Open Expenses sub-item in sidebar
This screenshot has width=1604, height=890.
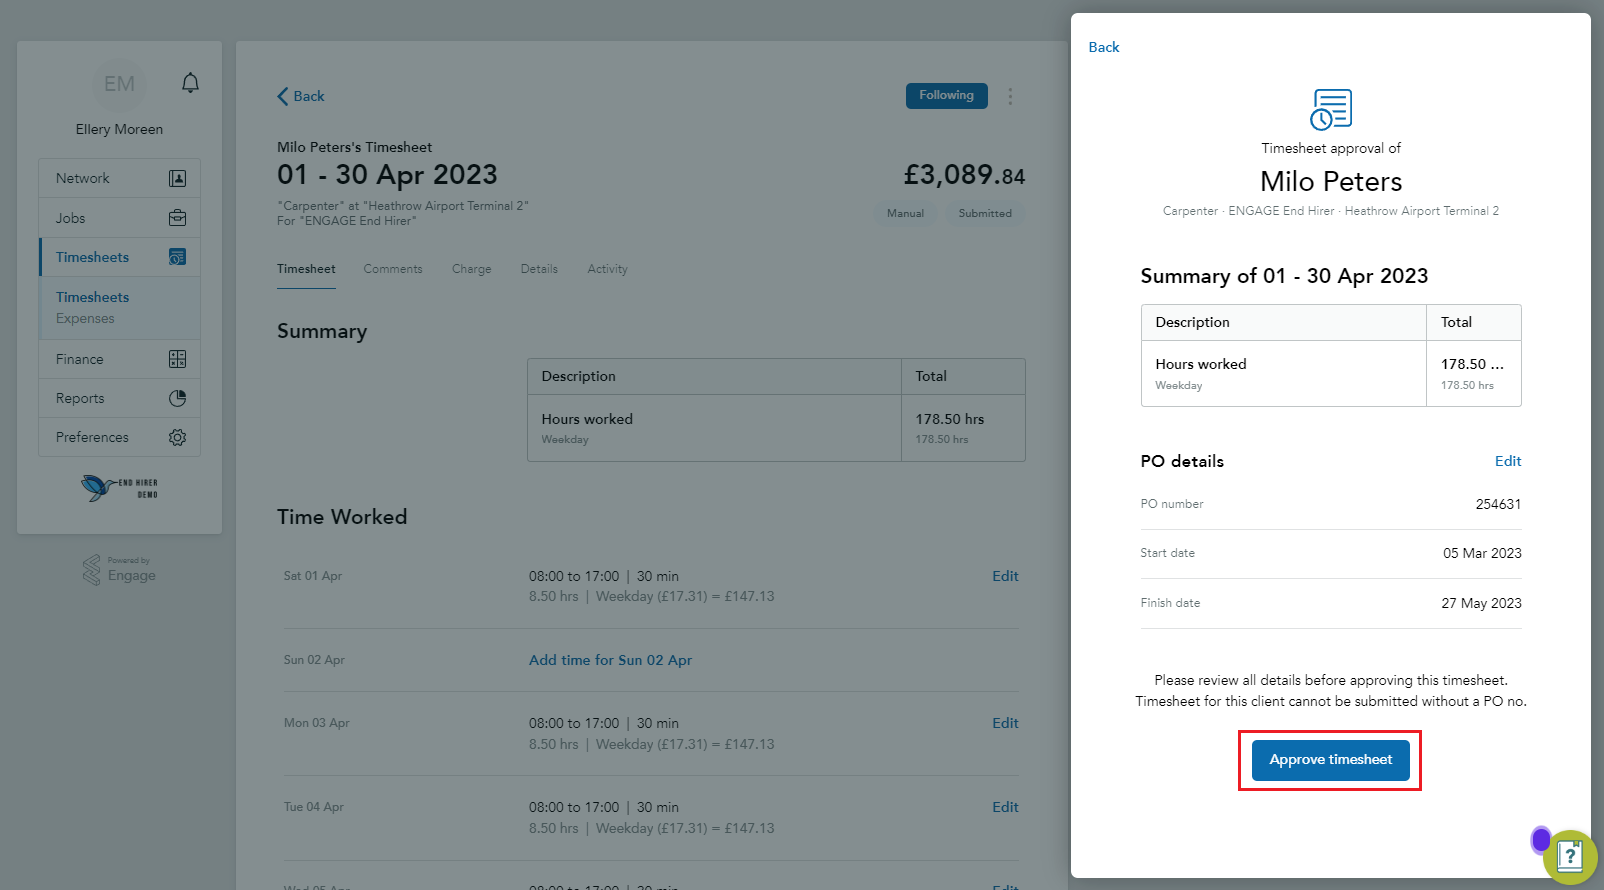[x=85, y=318]
